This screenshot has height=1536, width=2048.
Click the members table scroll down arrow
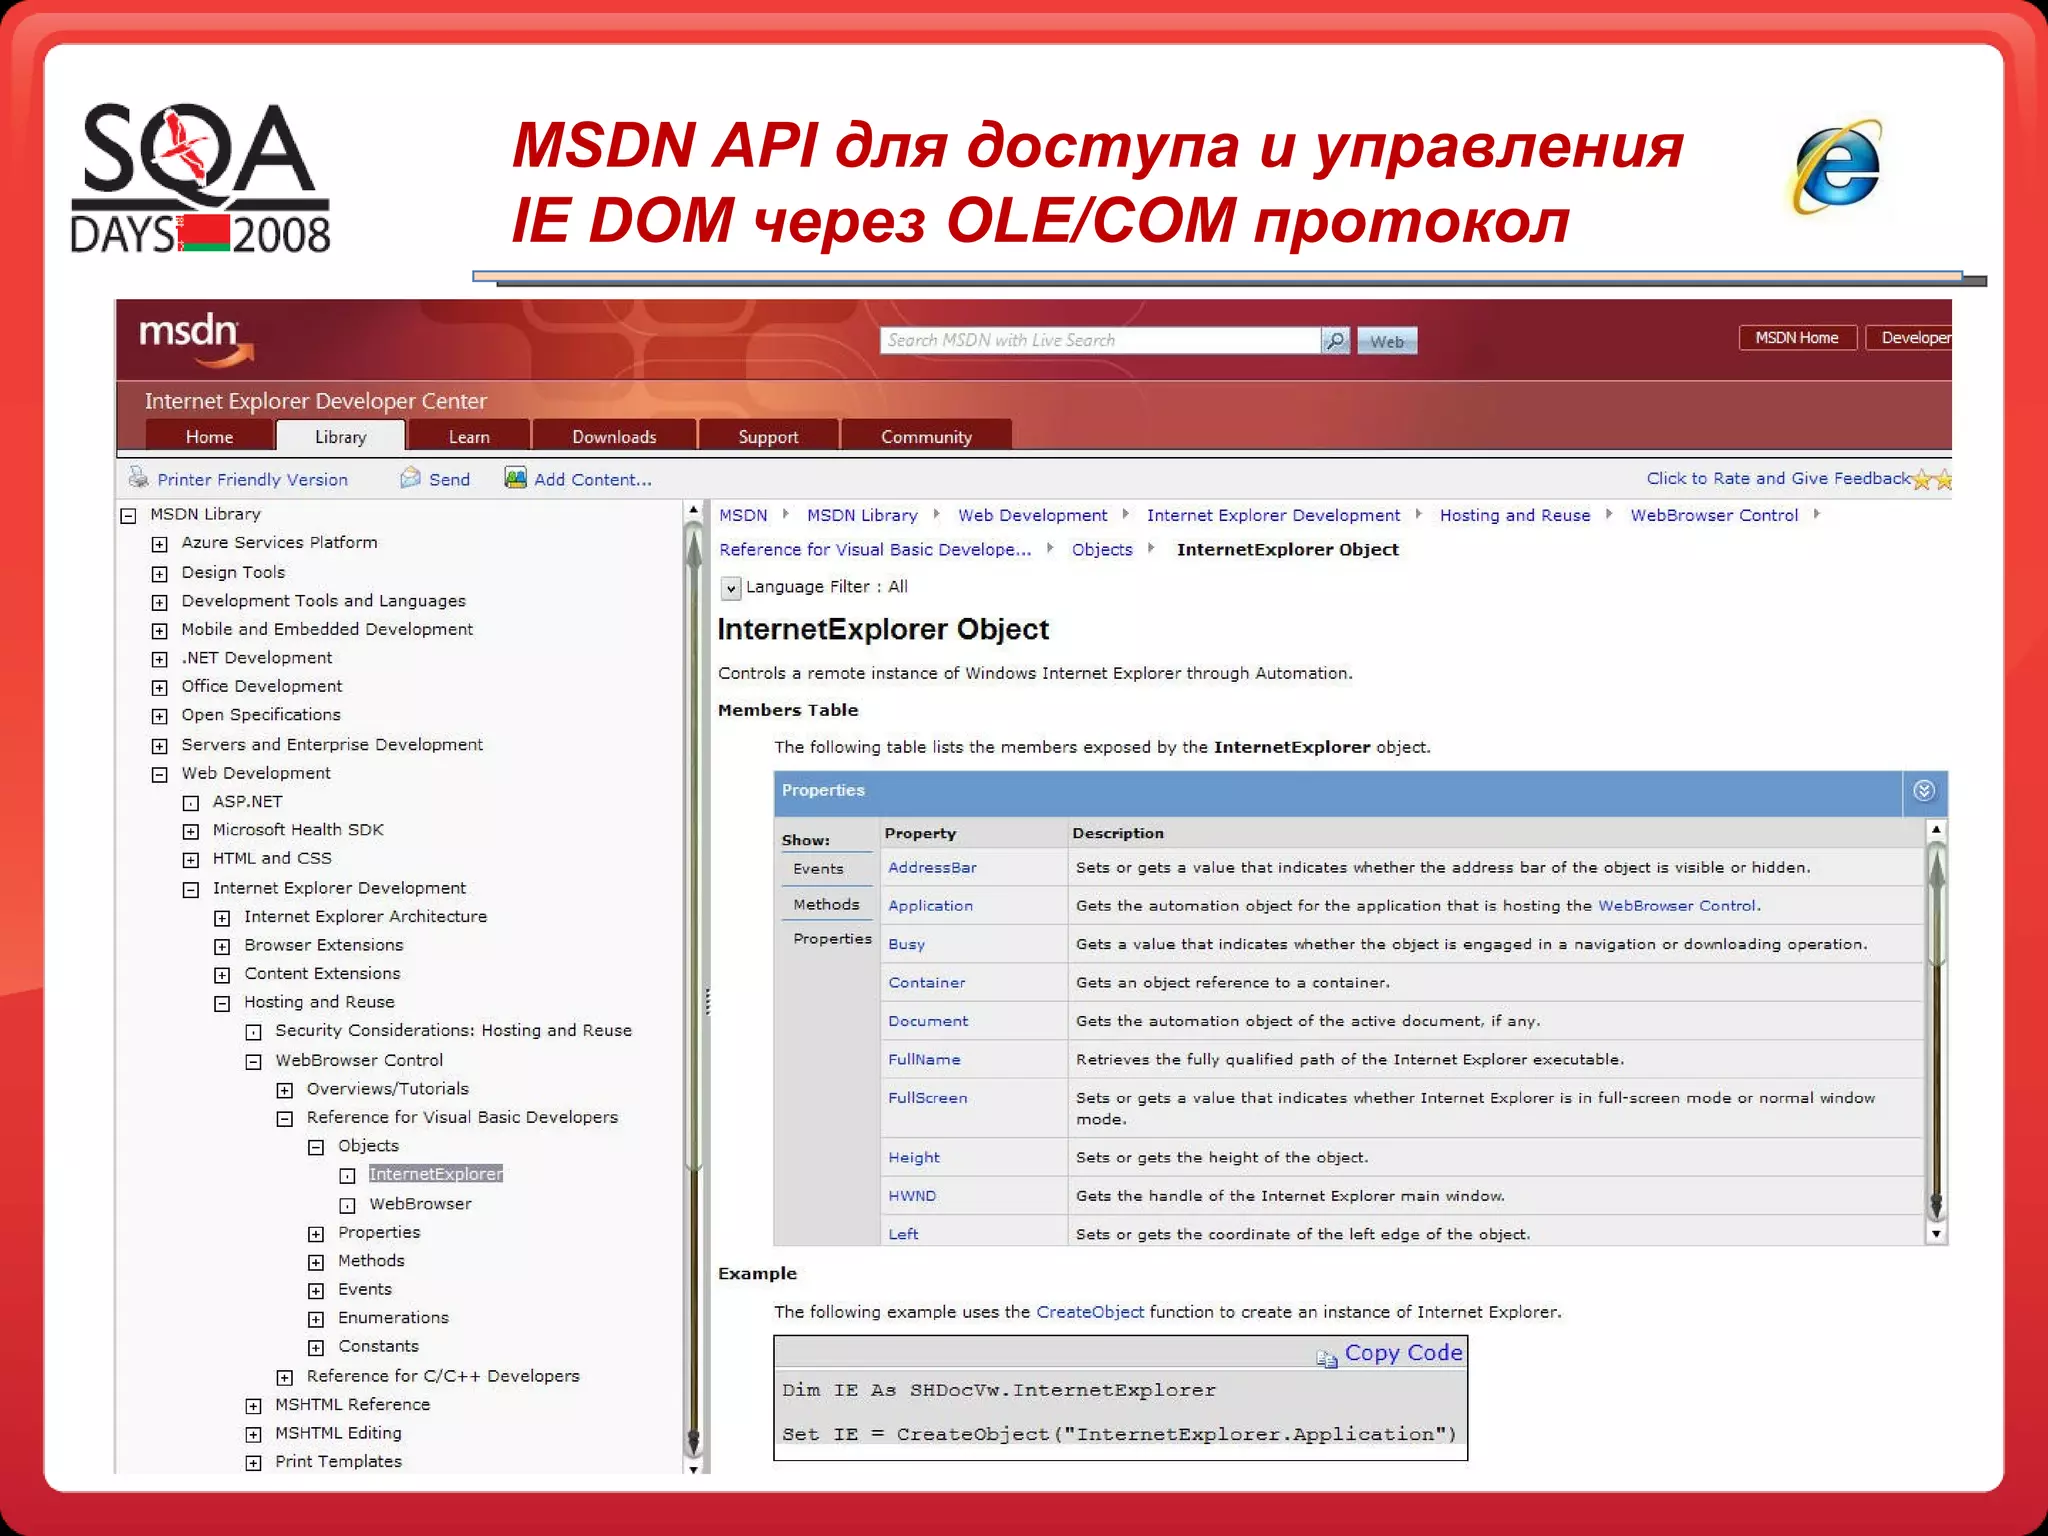[1936, 1234]
